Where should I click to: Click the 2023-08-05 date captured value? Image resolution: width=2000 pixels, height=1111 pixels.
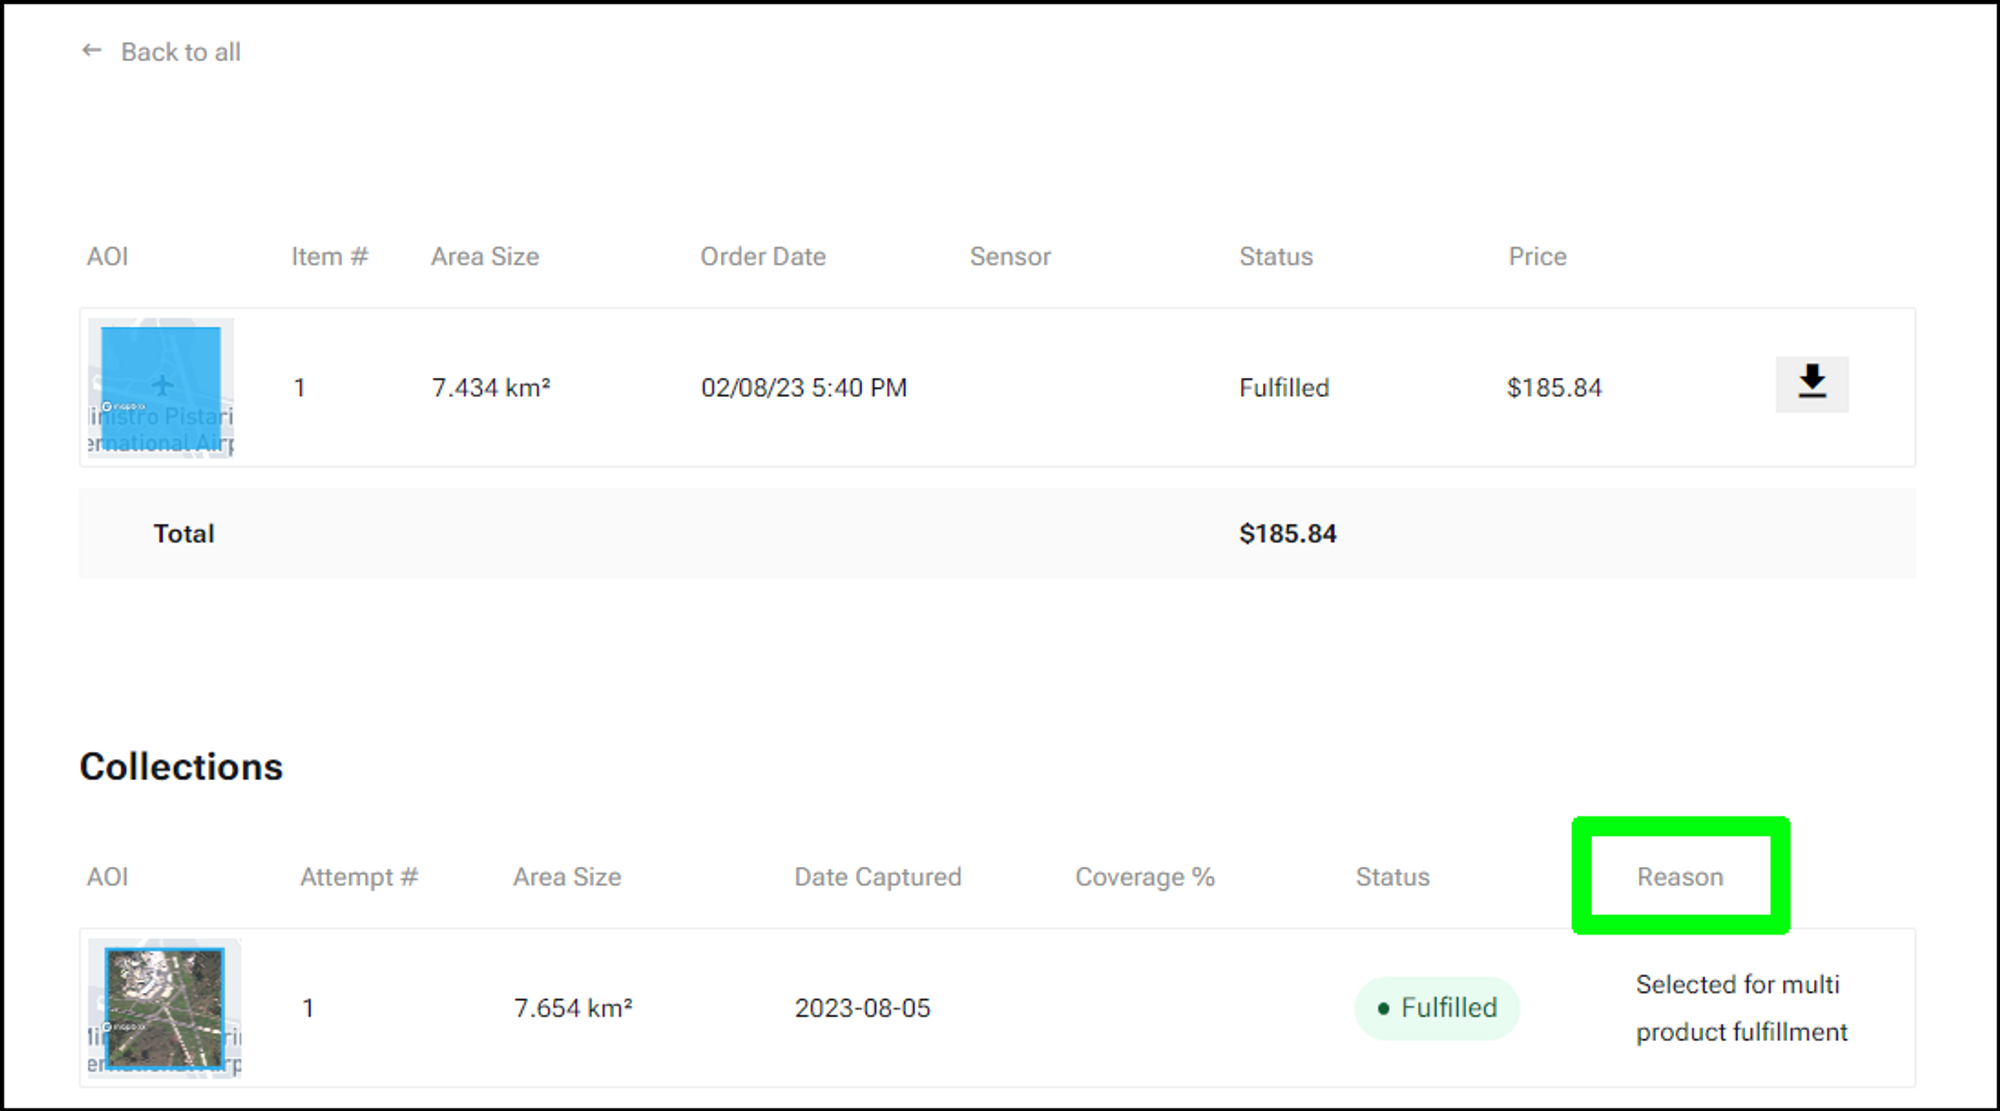(x=862, y=1008)
